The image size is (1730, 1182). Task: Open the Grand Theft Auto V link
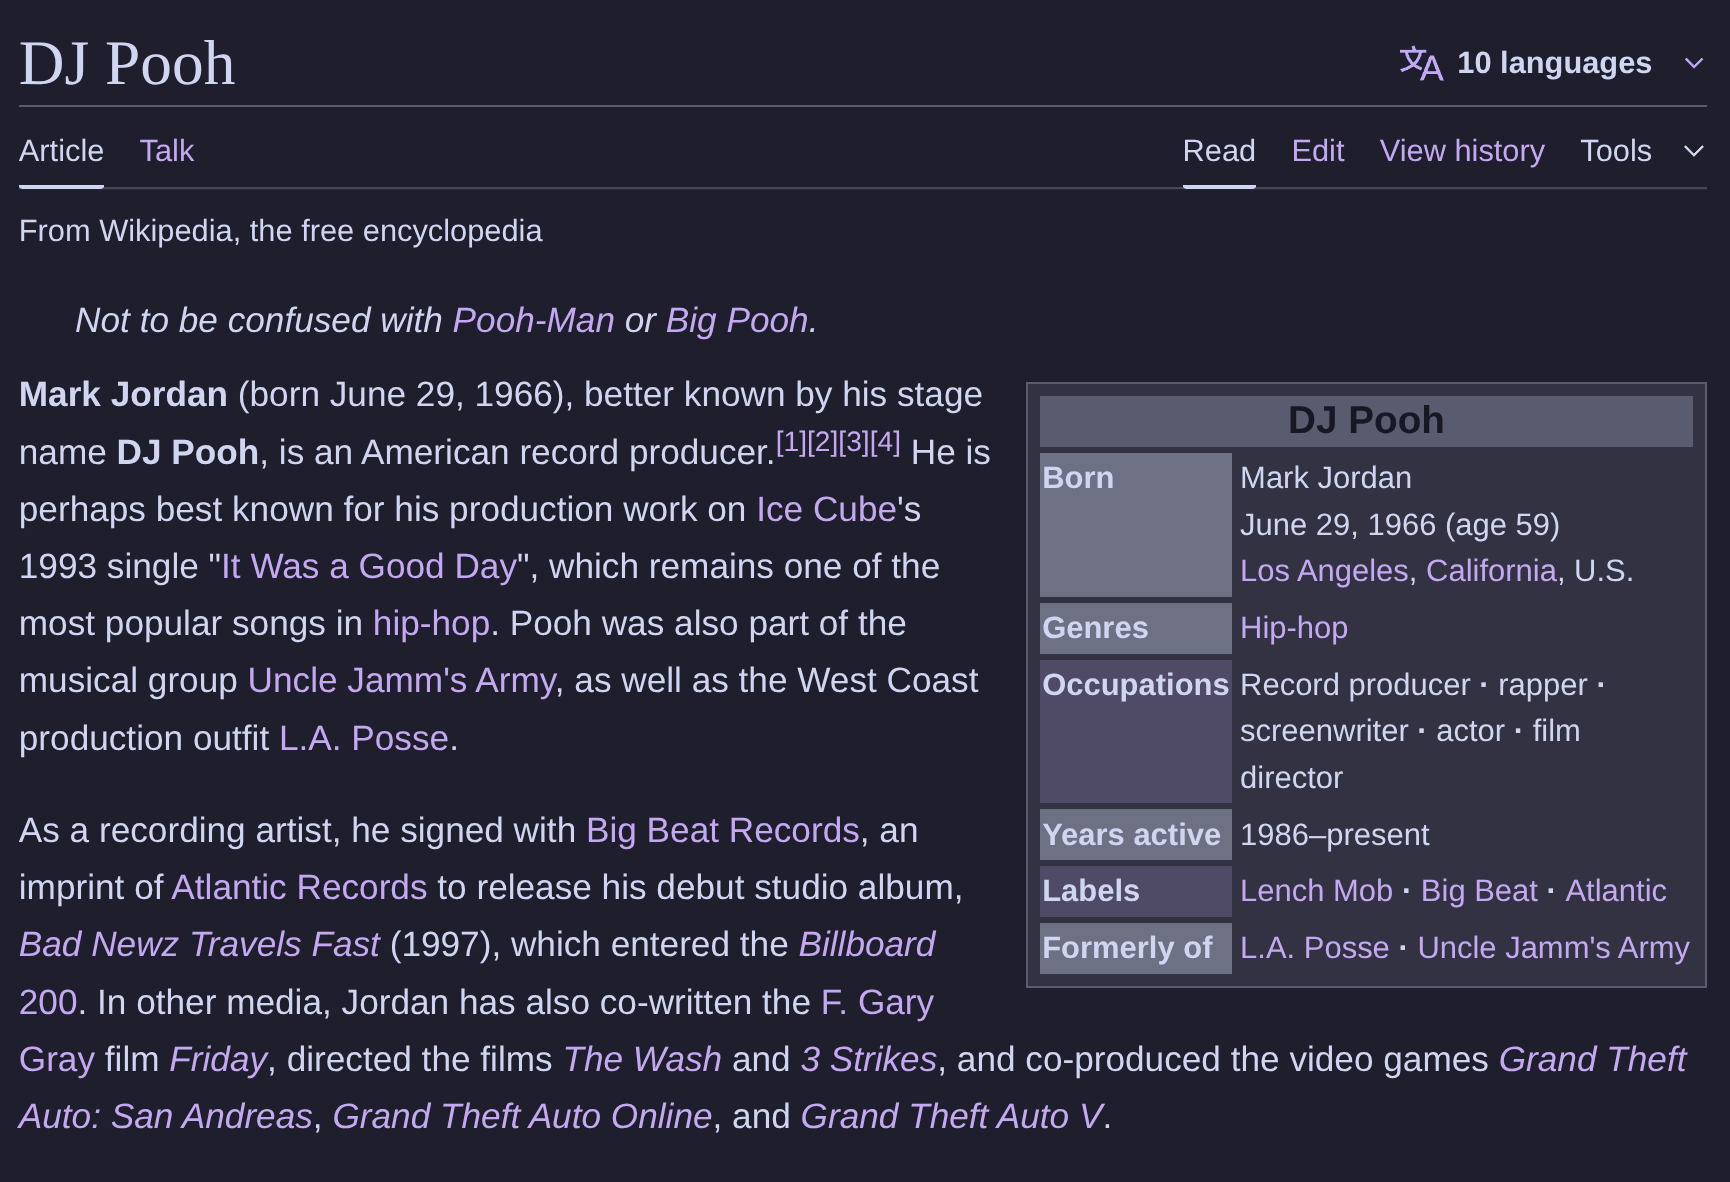(952, 1117)
